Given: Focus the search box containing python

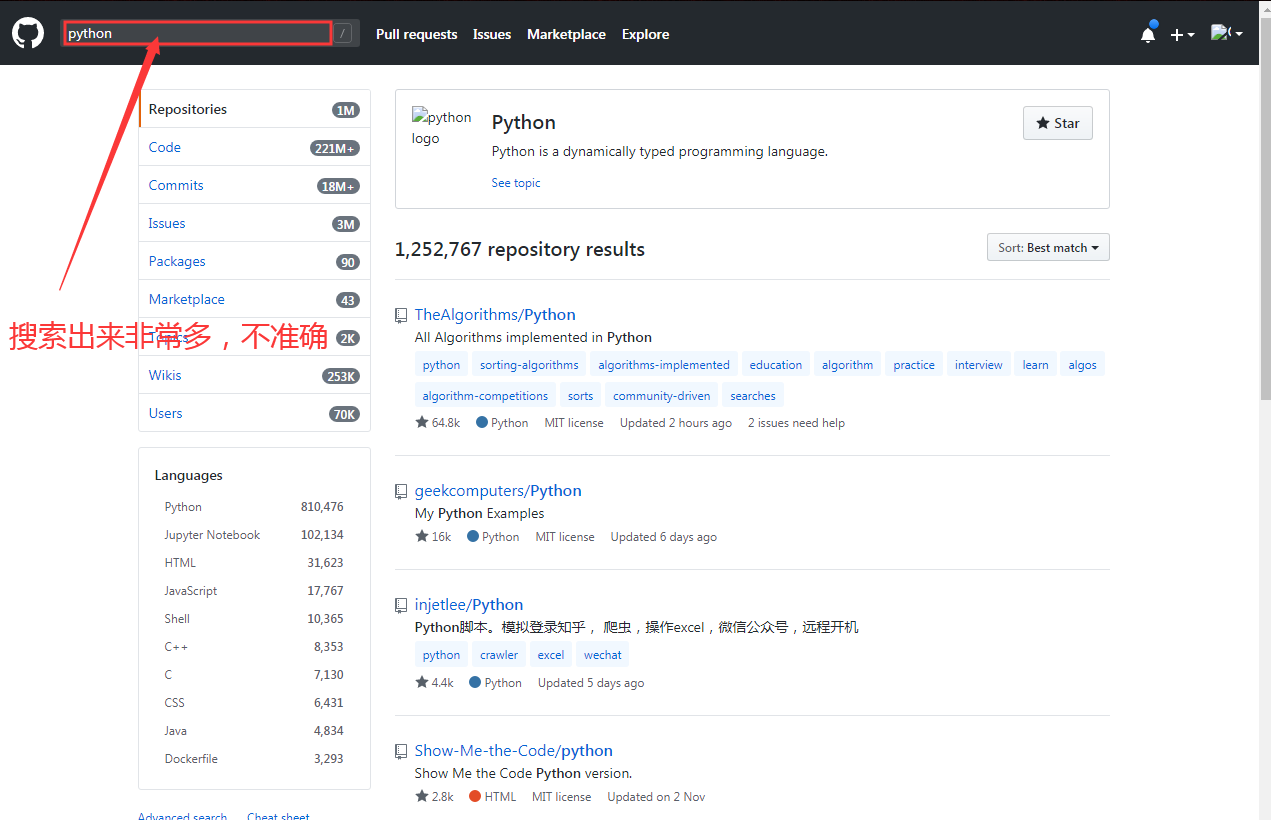Looking at the screenshot, I should tap(197, 33).
